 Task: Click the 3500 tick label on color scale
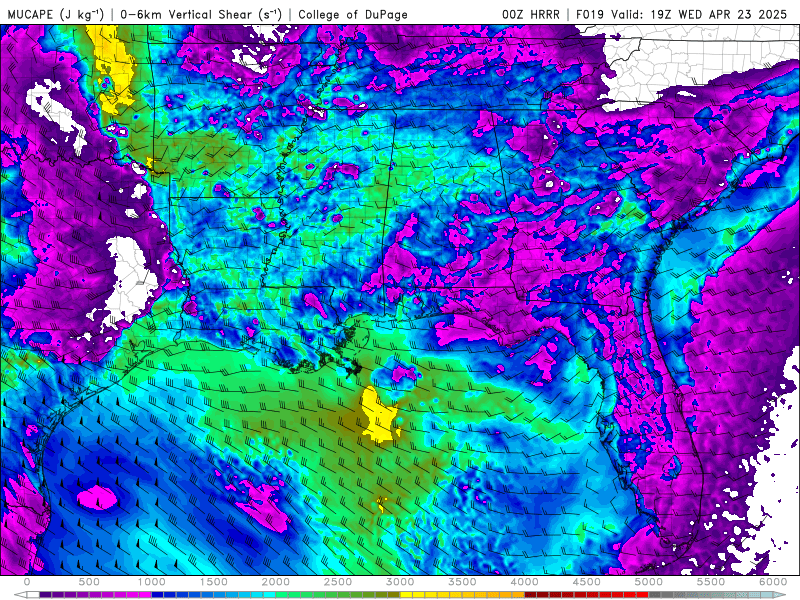pyautogui.click(x=462, y=582)
